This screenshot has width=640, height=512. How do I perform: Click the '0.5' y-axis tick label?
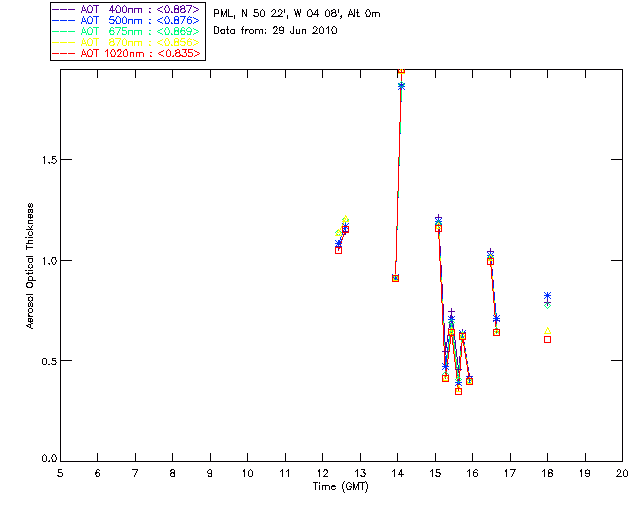pyautogui.click(x=48, y=361)
